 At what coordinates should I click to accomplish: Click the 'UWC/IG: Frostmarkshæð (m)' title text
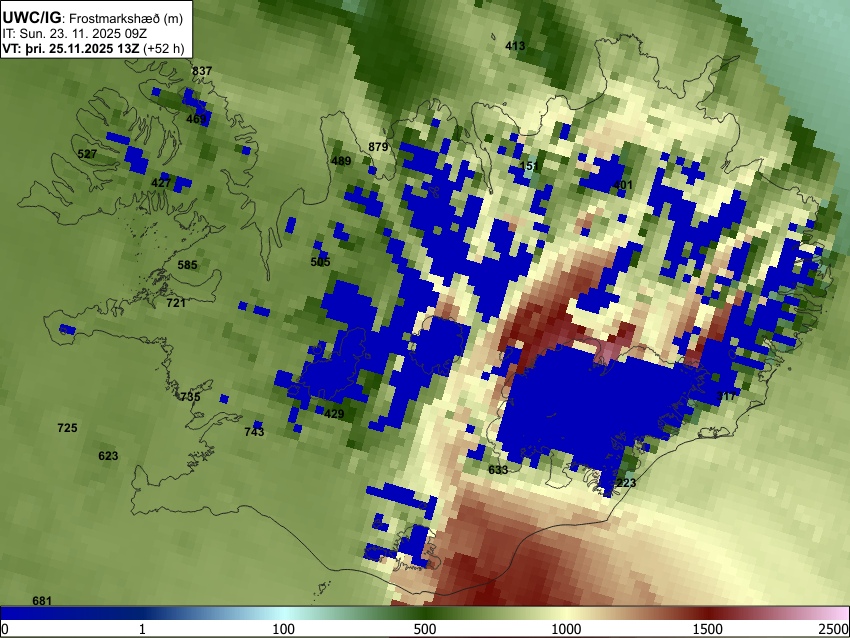pos(93,18)
